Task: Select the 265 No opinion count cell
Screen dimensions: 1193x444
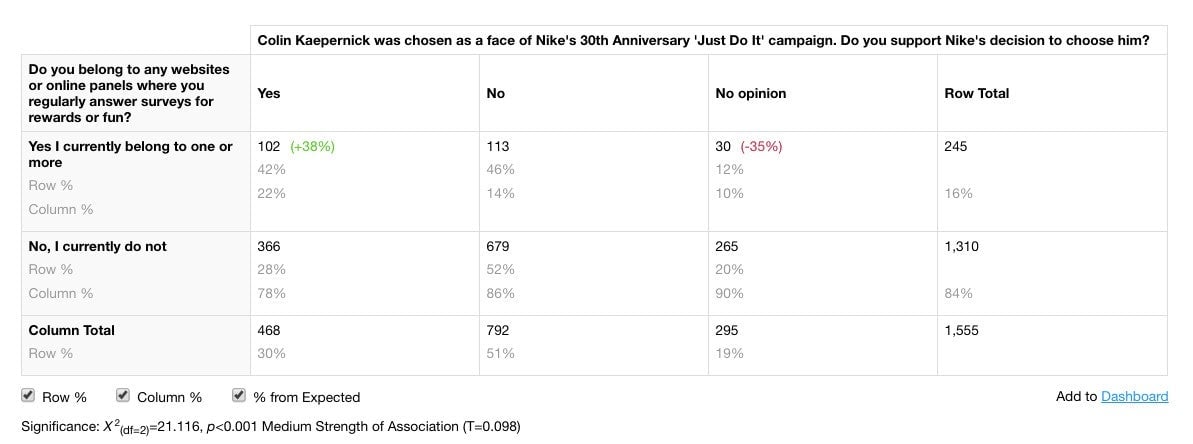Action: (x=727, y=246)
